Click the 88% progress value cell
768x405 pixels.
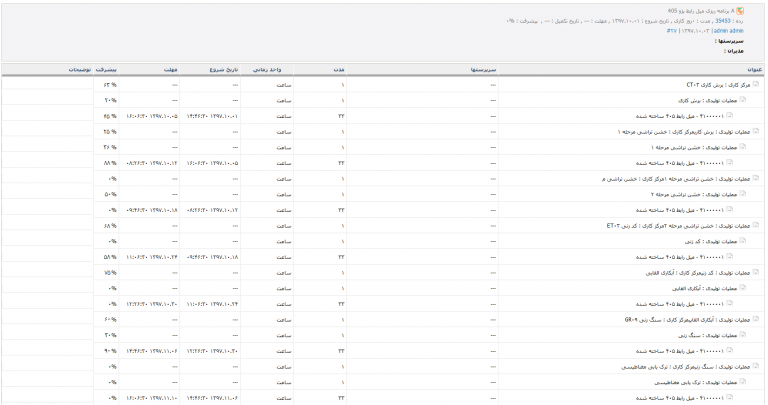coord(106,163)
